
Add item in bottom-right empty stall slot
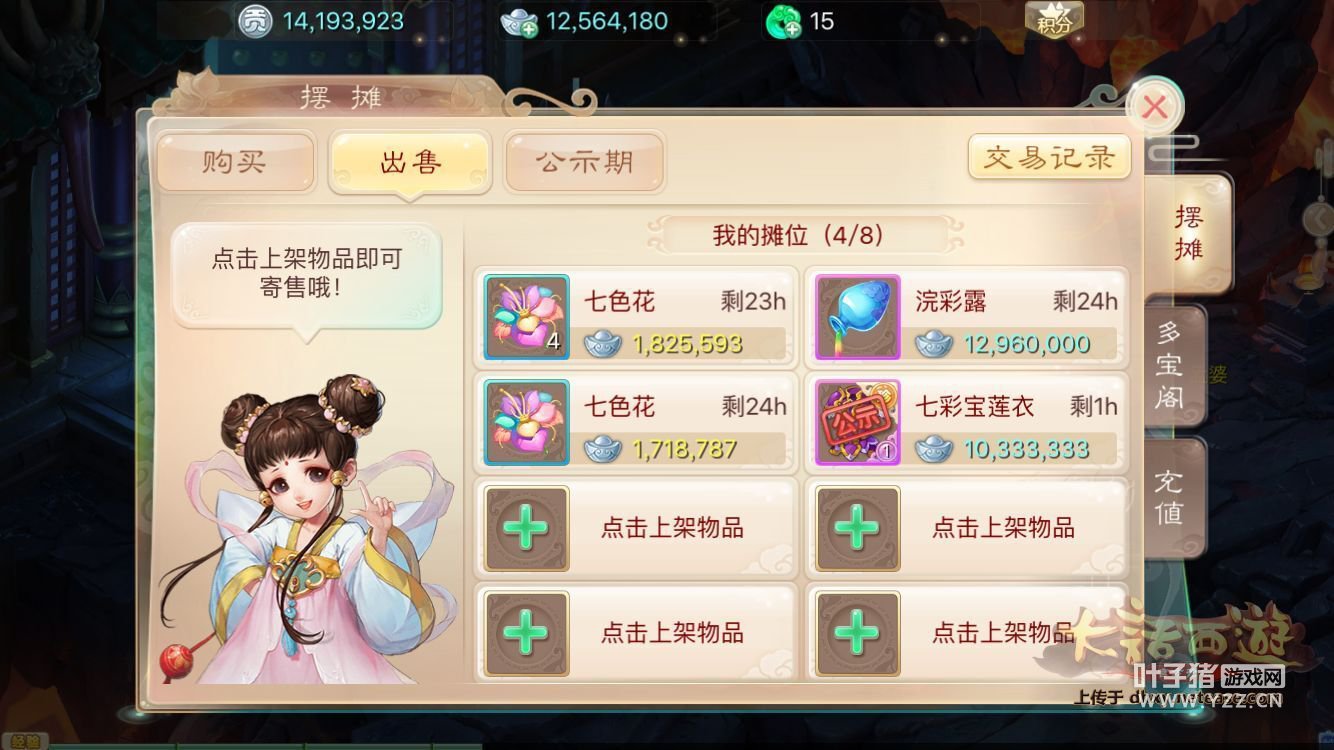coord(967,632)
